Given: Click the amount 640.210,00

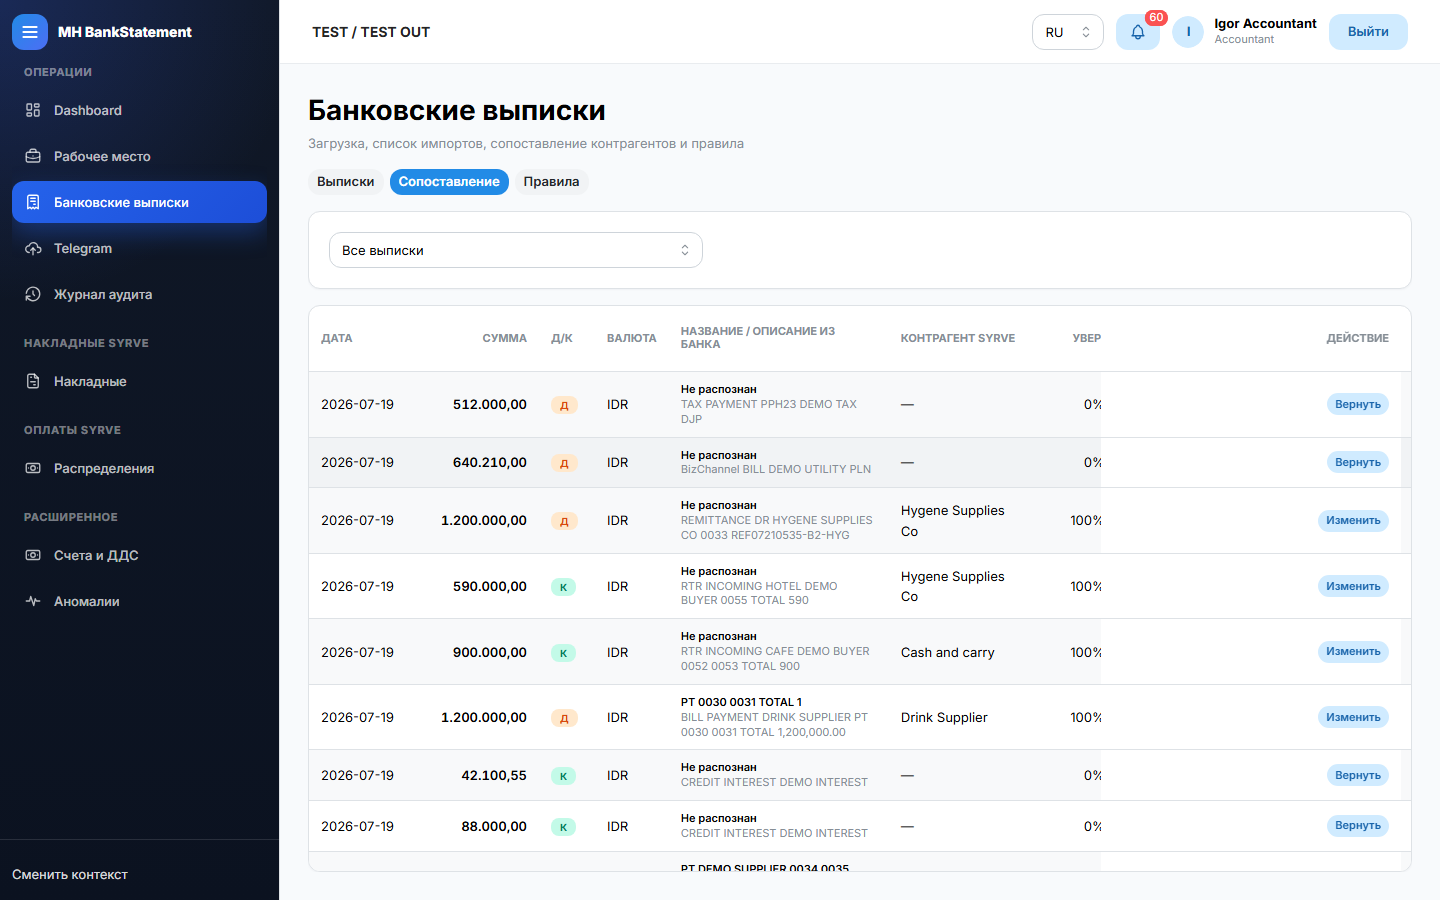Looking at the screenshot, I should click(490, 462).
